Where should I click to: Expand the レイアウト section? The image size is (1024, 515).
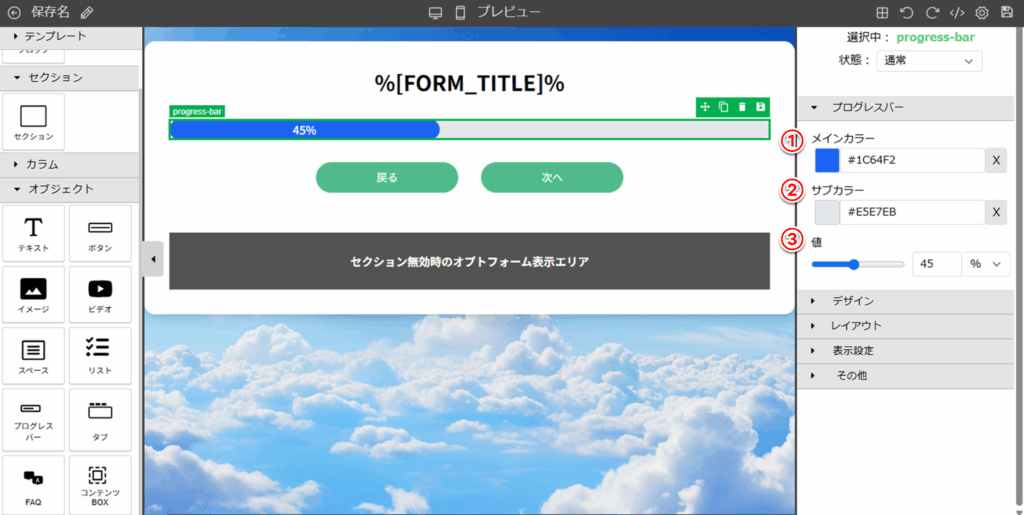point(855,326)
